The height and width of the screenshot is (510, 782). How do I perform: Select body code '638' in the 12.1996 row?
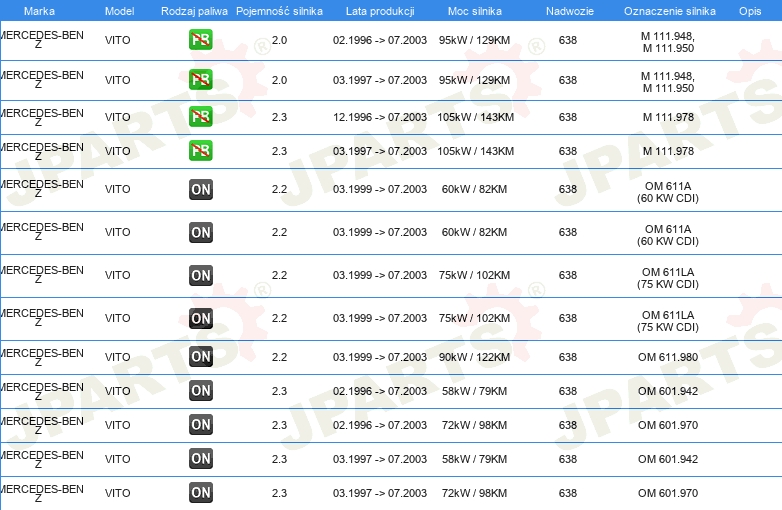click(x=568, y=117)
